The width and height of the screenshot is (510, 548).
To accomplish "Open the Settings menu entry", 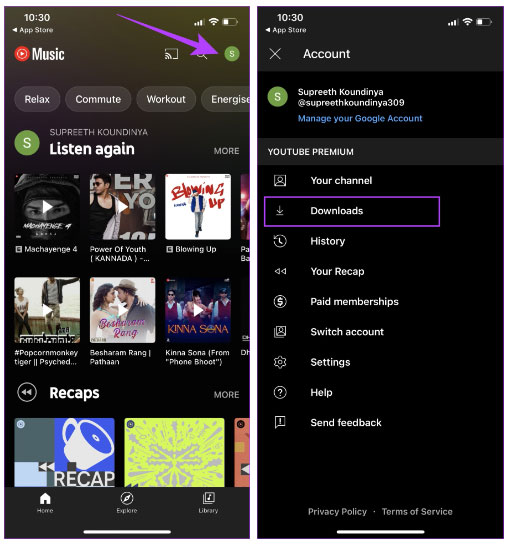I will (x=380, y=362).
